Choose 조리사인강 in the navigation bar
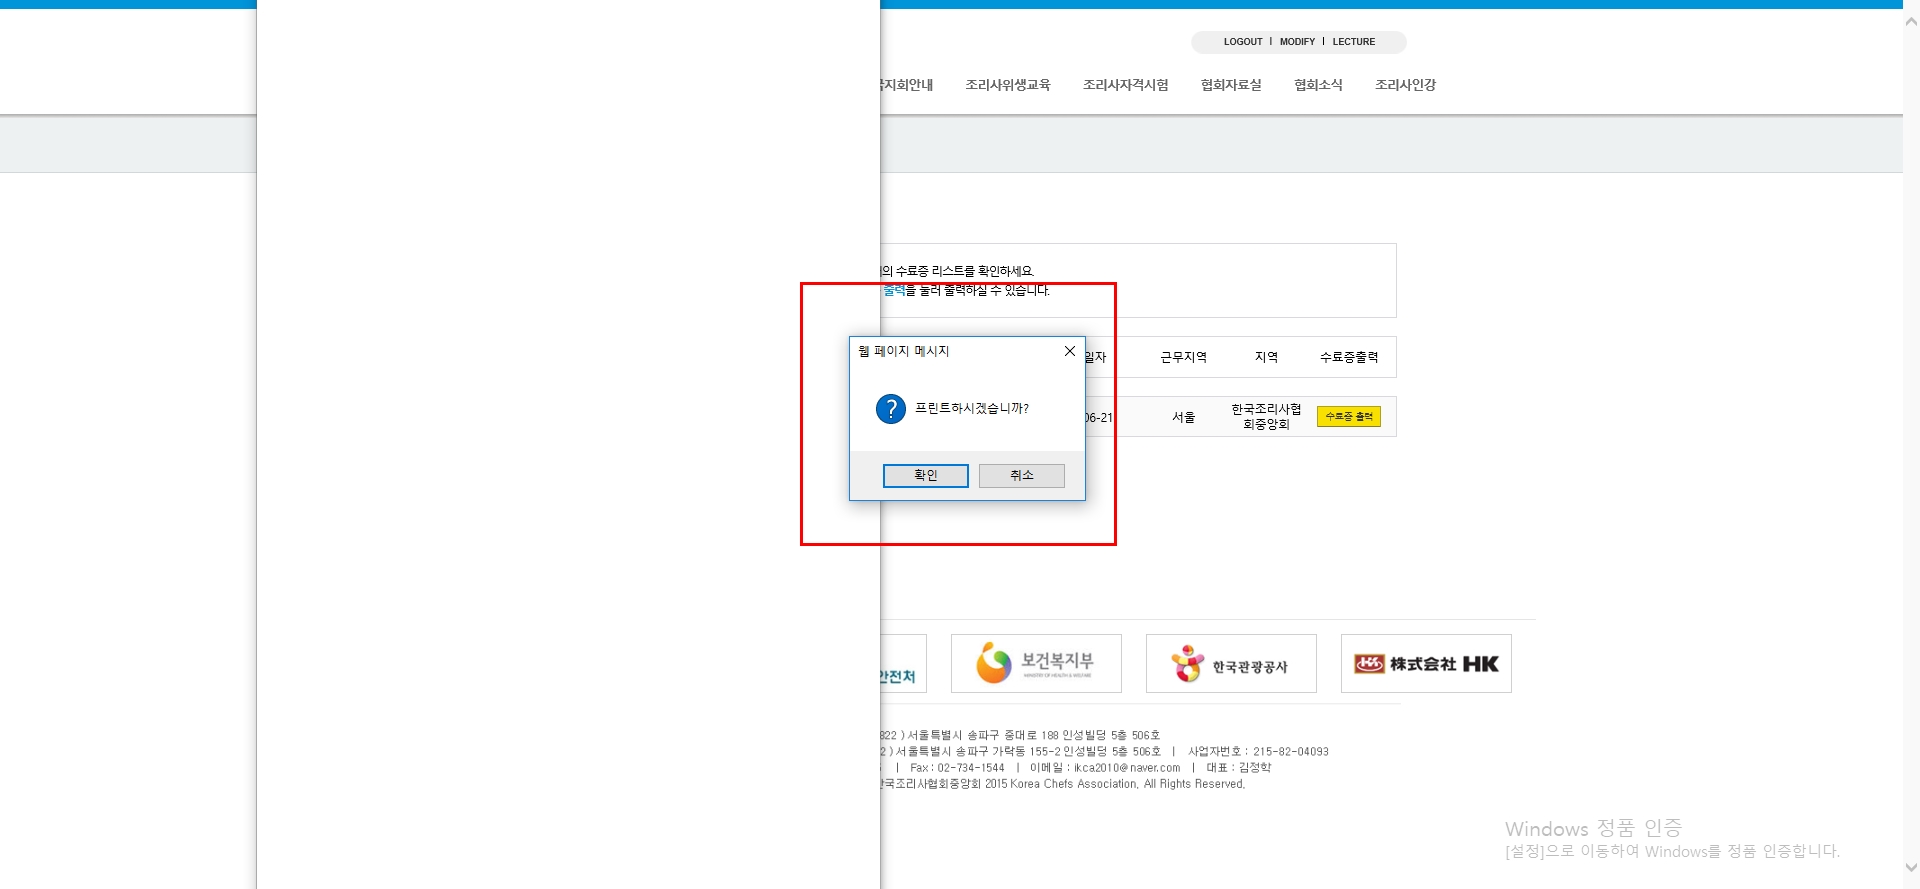 [1405, 85]
